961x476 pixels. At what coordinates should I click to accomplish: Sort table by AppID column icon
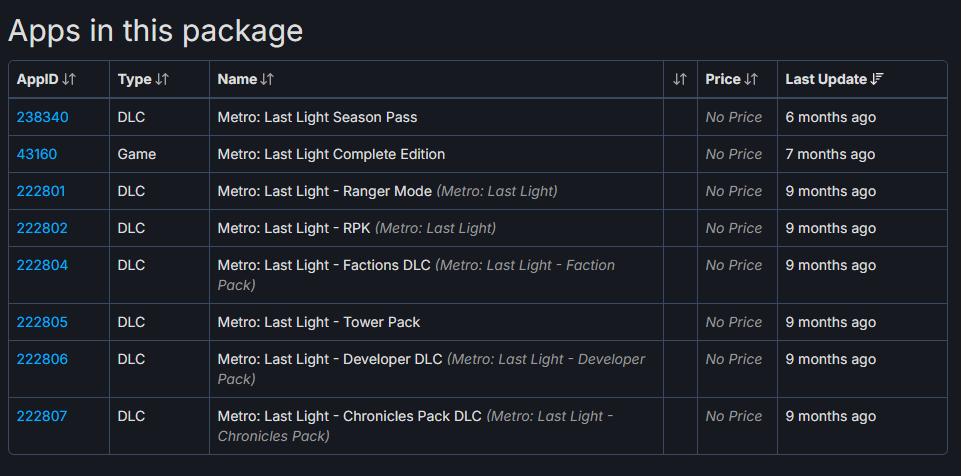(x=69, y=79)
